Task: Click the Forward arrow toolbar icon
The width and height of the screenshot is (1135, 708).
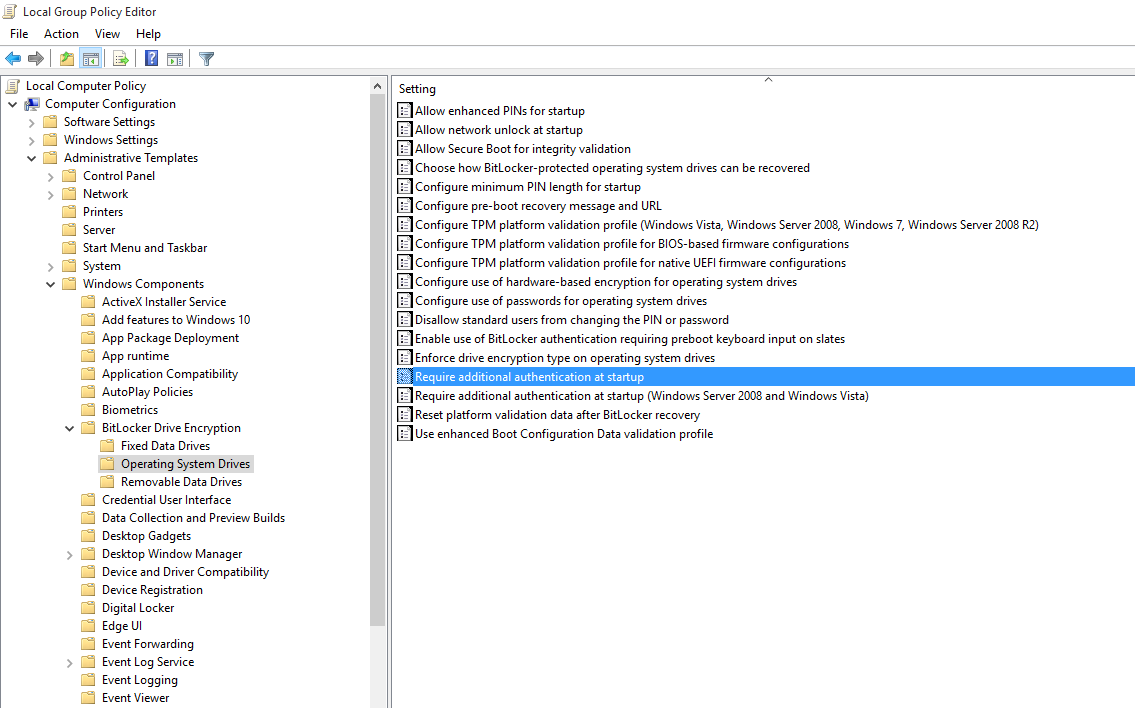Action: click(x=35, y=59)
